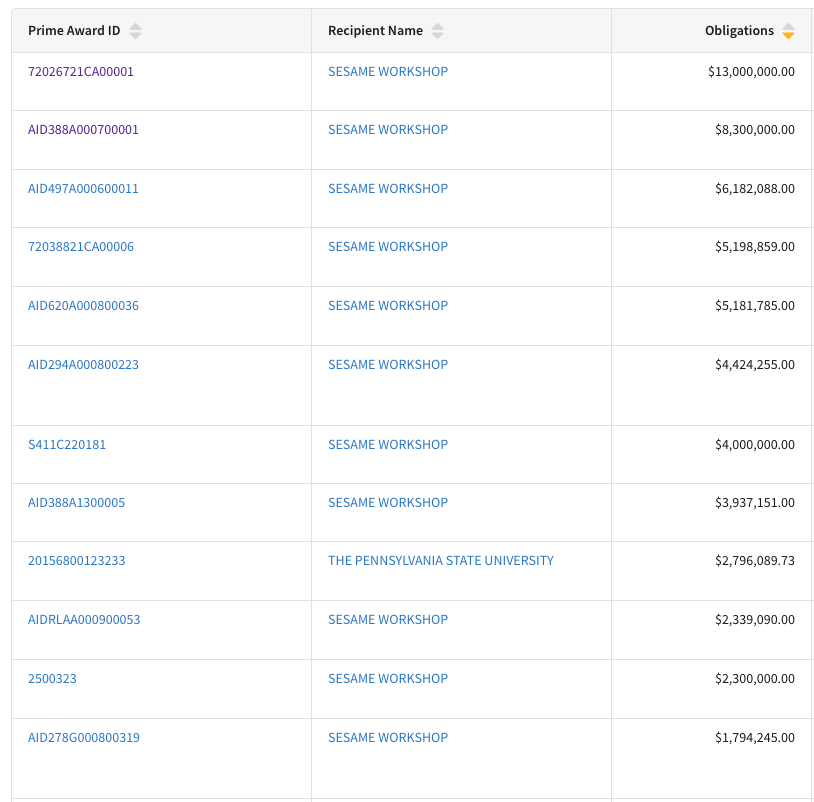Open Sesame Workshop recipient for award AID497A000600011
The width and height of the screenshot is (814, 802).
pos(388,188)
